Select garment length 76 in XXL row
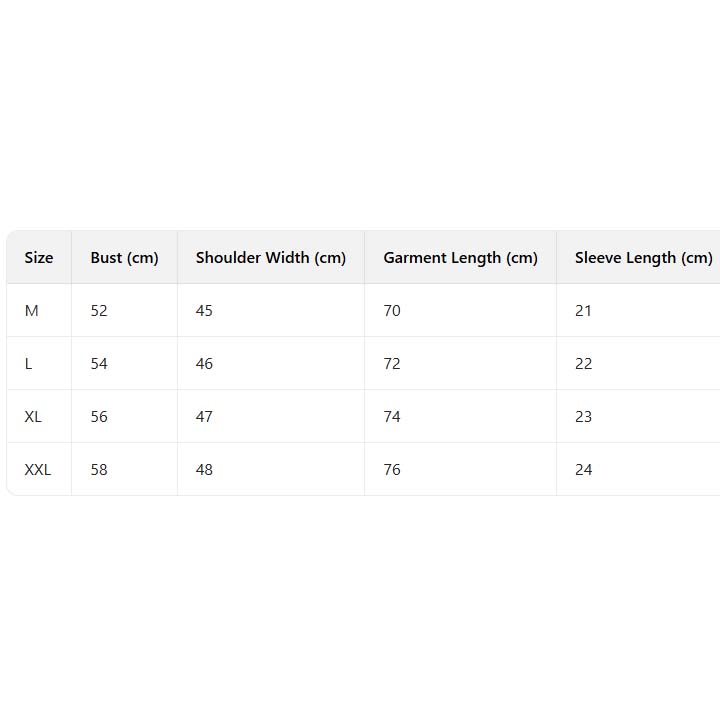This screenshot has height=720, width=720. pos(392,470)
